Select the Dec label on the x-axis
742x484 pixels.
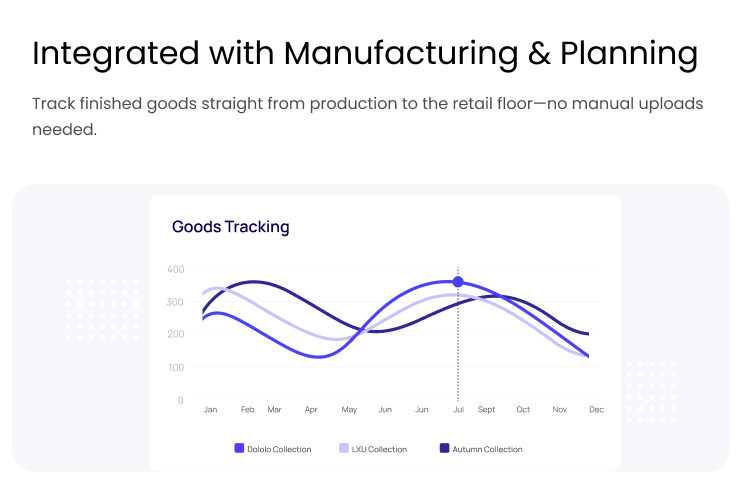(596, 410)
